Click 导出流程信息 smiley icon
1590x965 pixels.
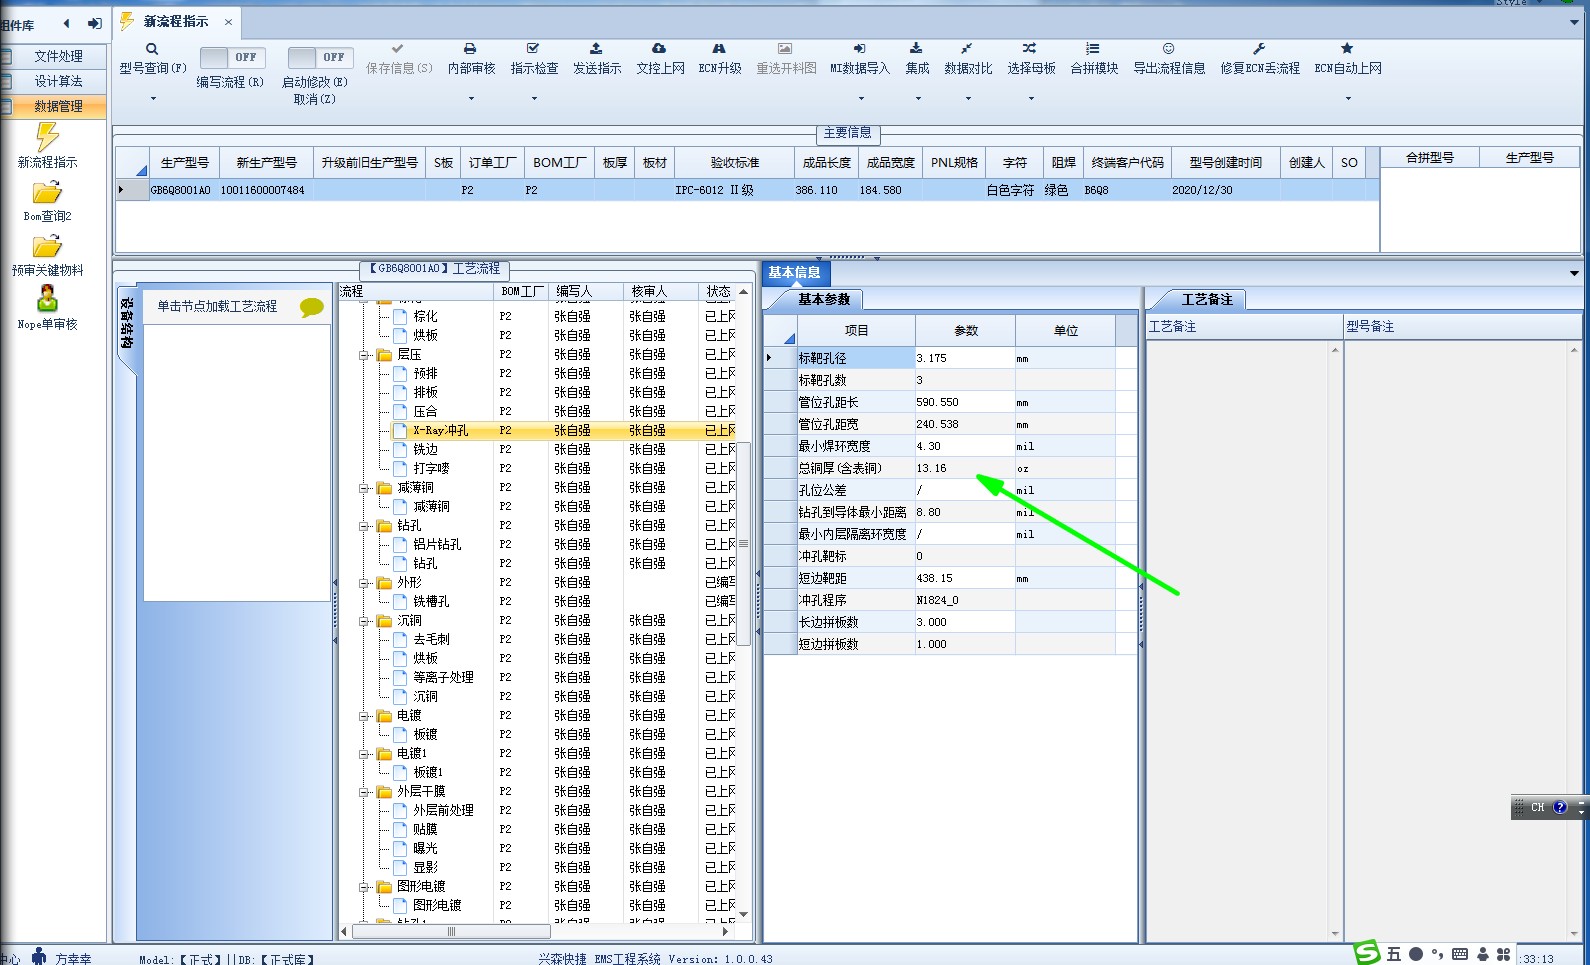point(1168,48)
